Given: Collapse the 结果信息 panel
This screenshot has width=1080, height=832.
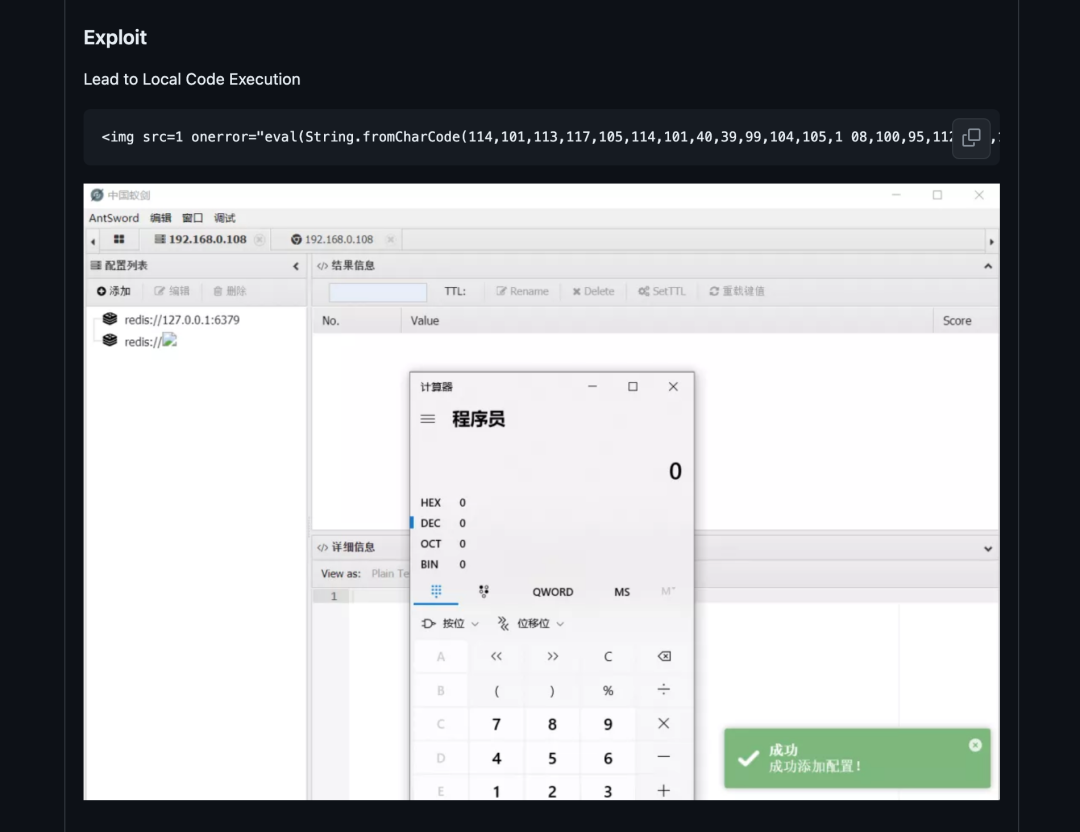Looking at the screenshot, I should pyautogui.click(x=988, y=266).
